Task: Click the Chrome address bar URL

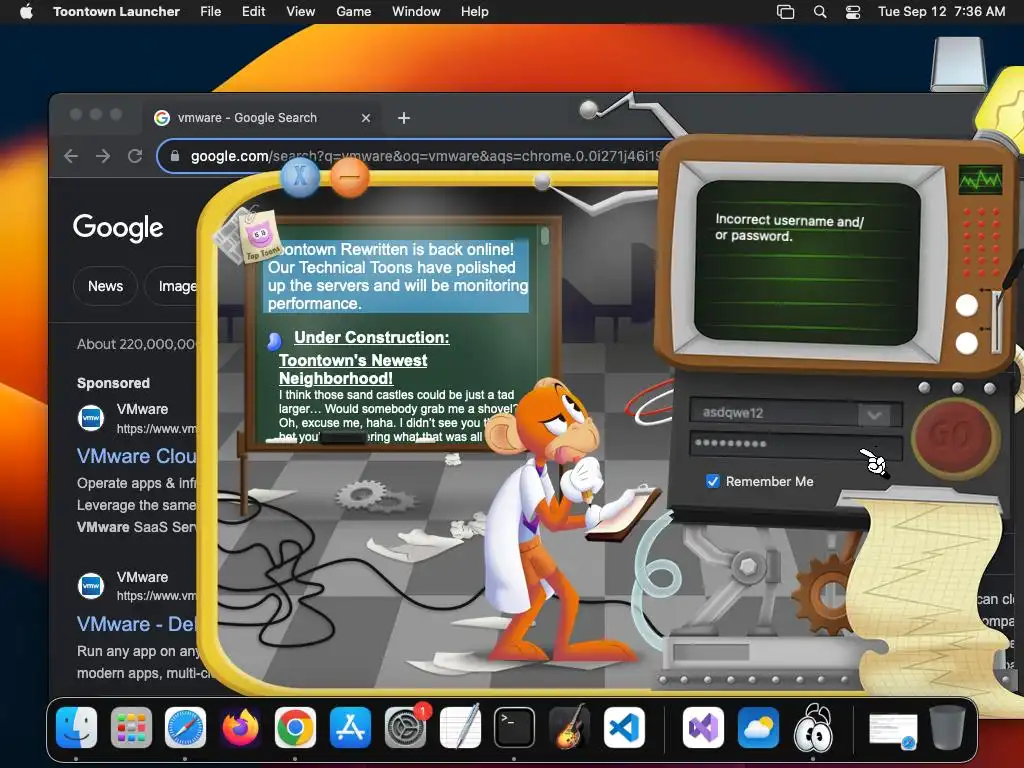Action: pos(424,156)
